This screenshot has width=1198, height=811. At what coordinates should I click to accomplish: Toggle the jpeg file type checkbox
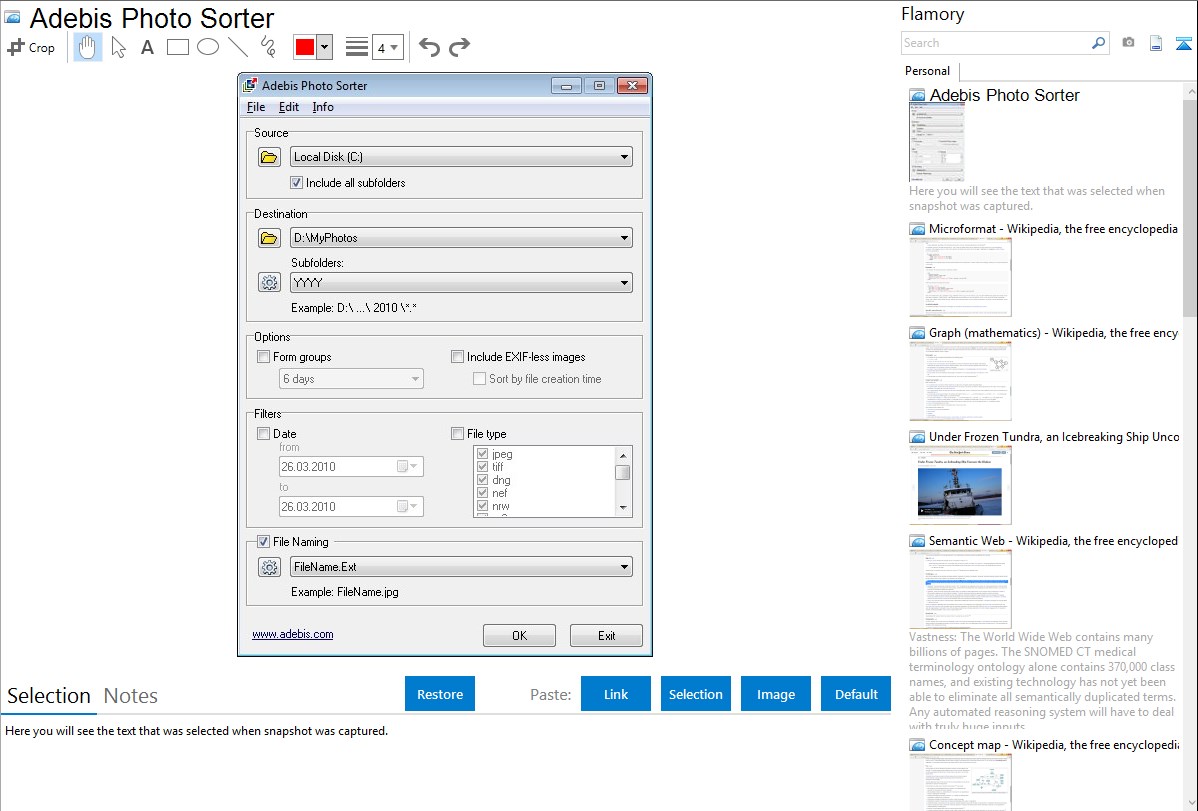pos(482,454)
